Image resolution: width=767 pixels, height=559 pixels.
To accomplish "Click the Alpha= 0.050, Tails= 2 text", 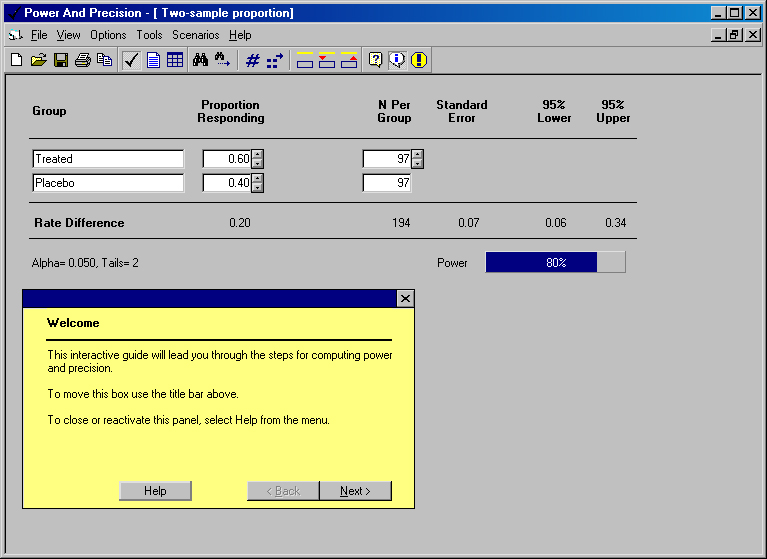I will [85, 263].
